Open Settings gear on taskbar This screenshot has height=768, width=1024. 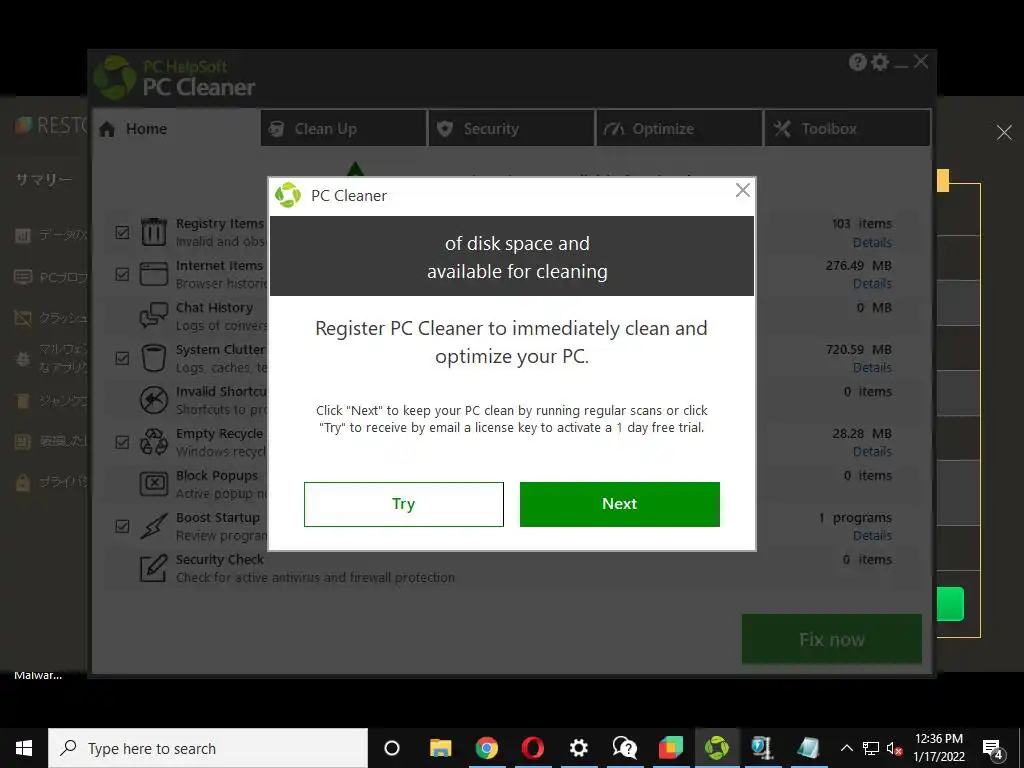[579, 748]
